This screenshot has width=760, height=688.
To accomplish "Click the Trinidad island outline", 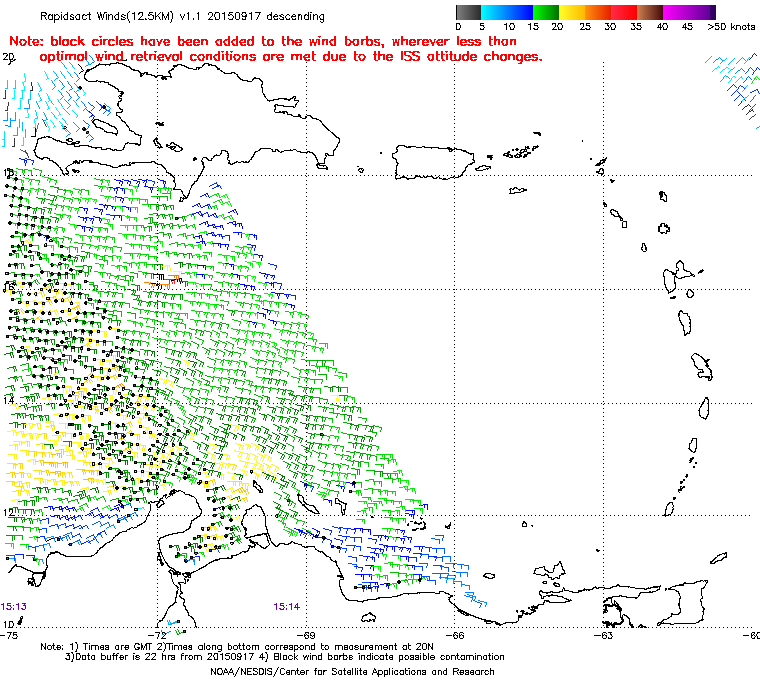I will pos(681,602).
